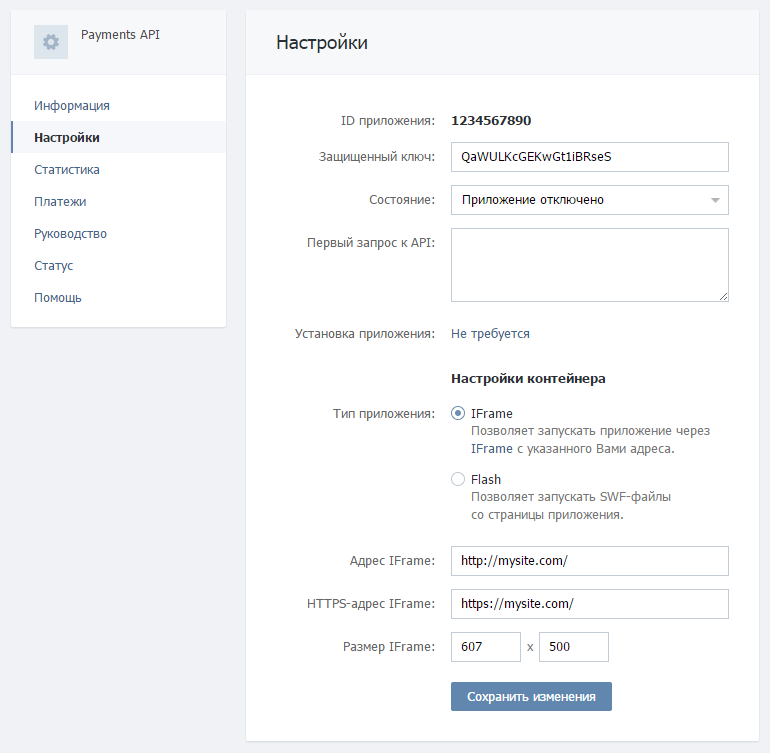This screenshot has height=753, width=770.
Task: Click the gear app icon
Action: pyautogui.click(x=51, y=42)
